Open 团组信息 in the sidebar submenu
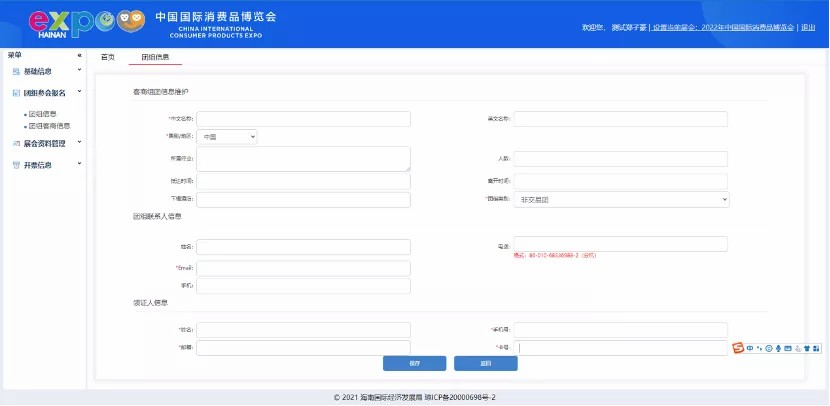Image resolution: width=830 pixels, height=406 pixels. (42, 114)
